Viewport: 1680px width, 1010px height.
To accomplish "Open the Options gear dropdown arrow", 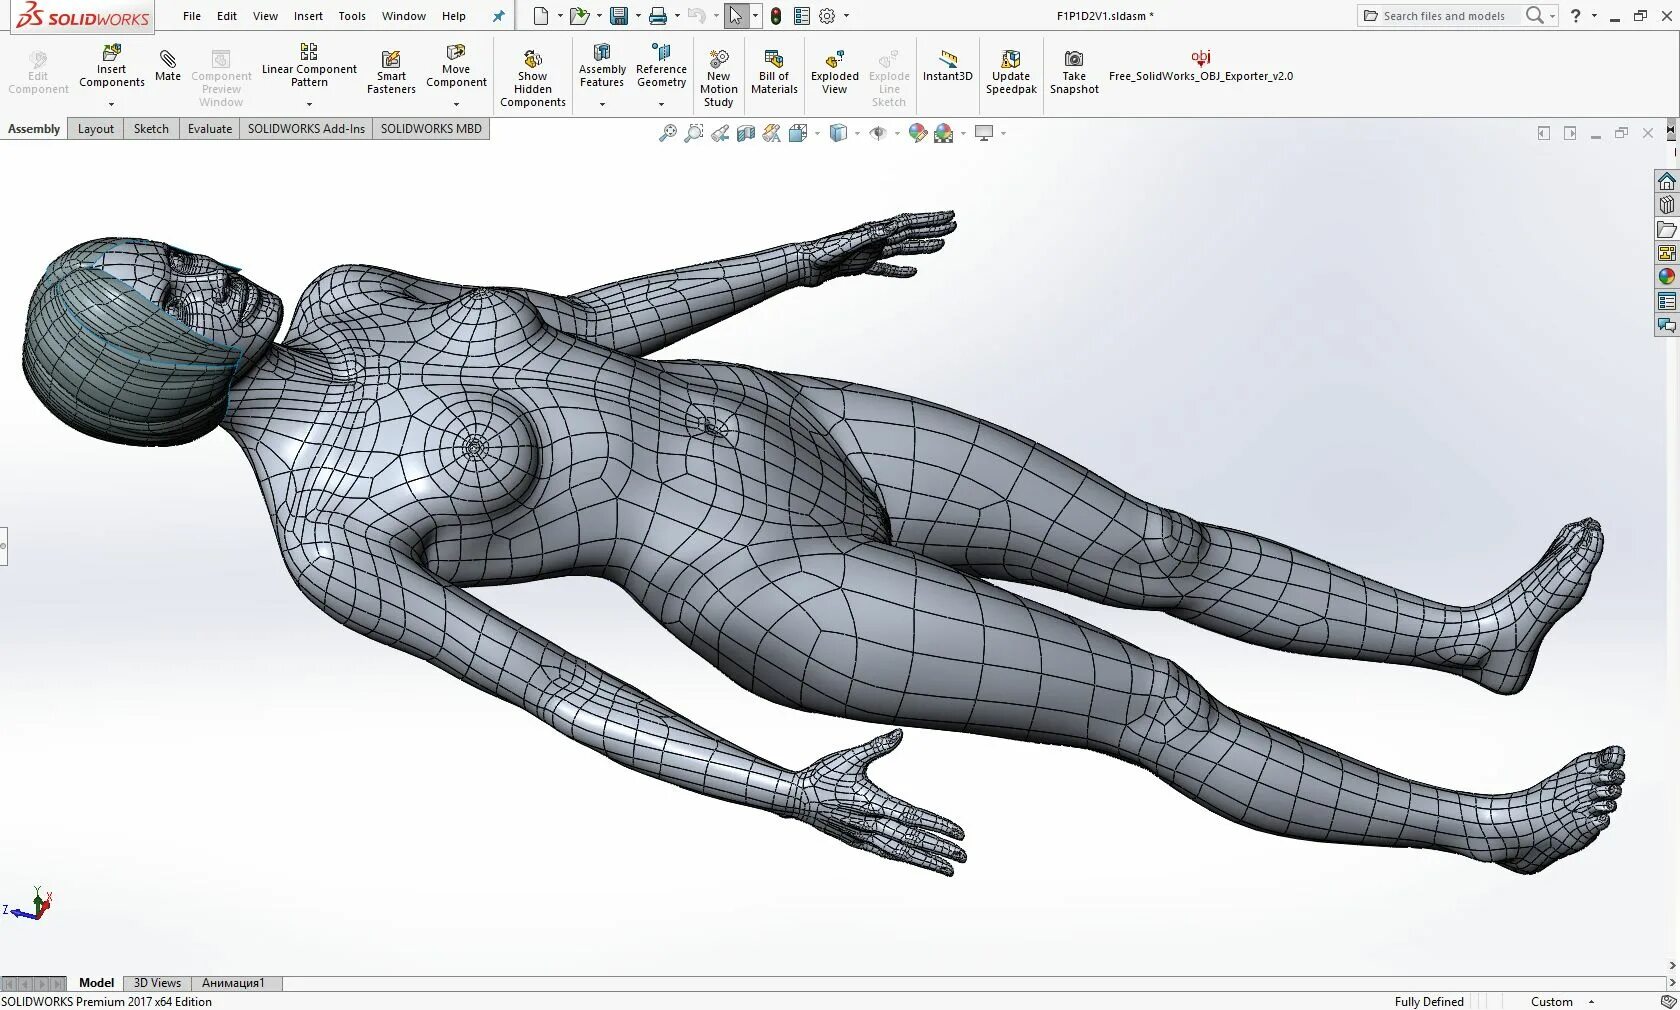I will (846, 16).
